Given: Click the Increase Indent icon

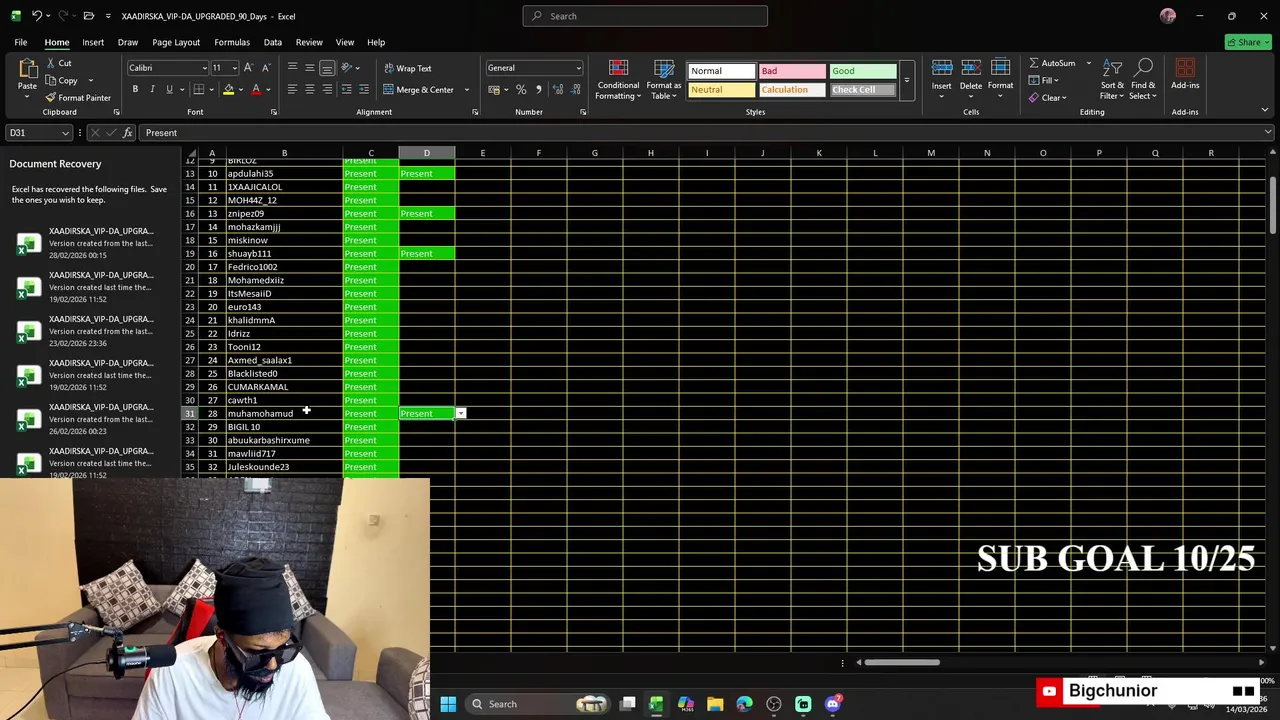Looking at the screenshot, I should click(363, 89).
